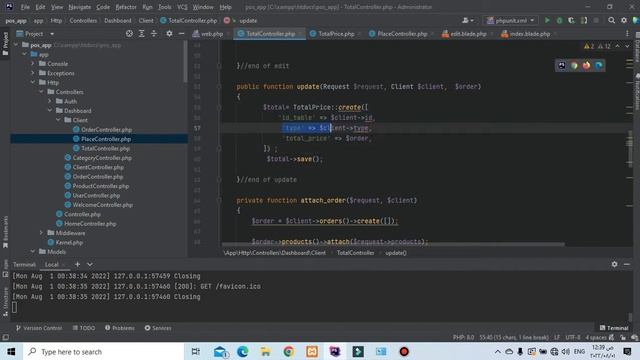640x360 pixels.
Task: Click editor horizontal scrollbar
Action: pyautogui.click(x=393, y=244)
